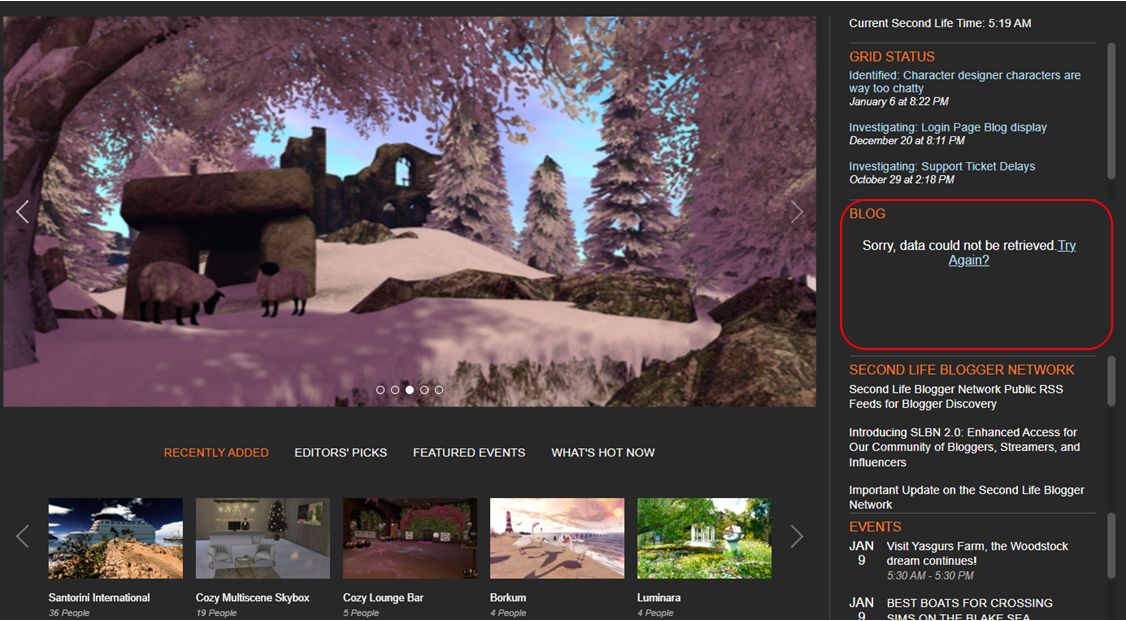Open the Cozy Lounge Bar thumbnail
This screenshot has height=621, width=1126.
click(x=410, y=538)
